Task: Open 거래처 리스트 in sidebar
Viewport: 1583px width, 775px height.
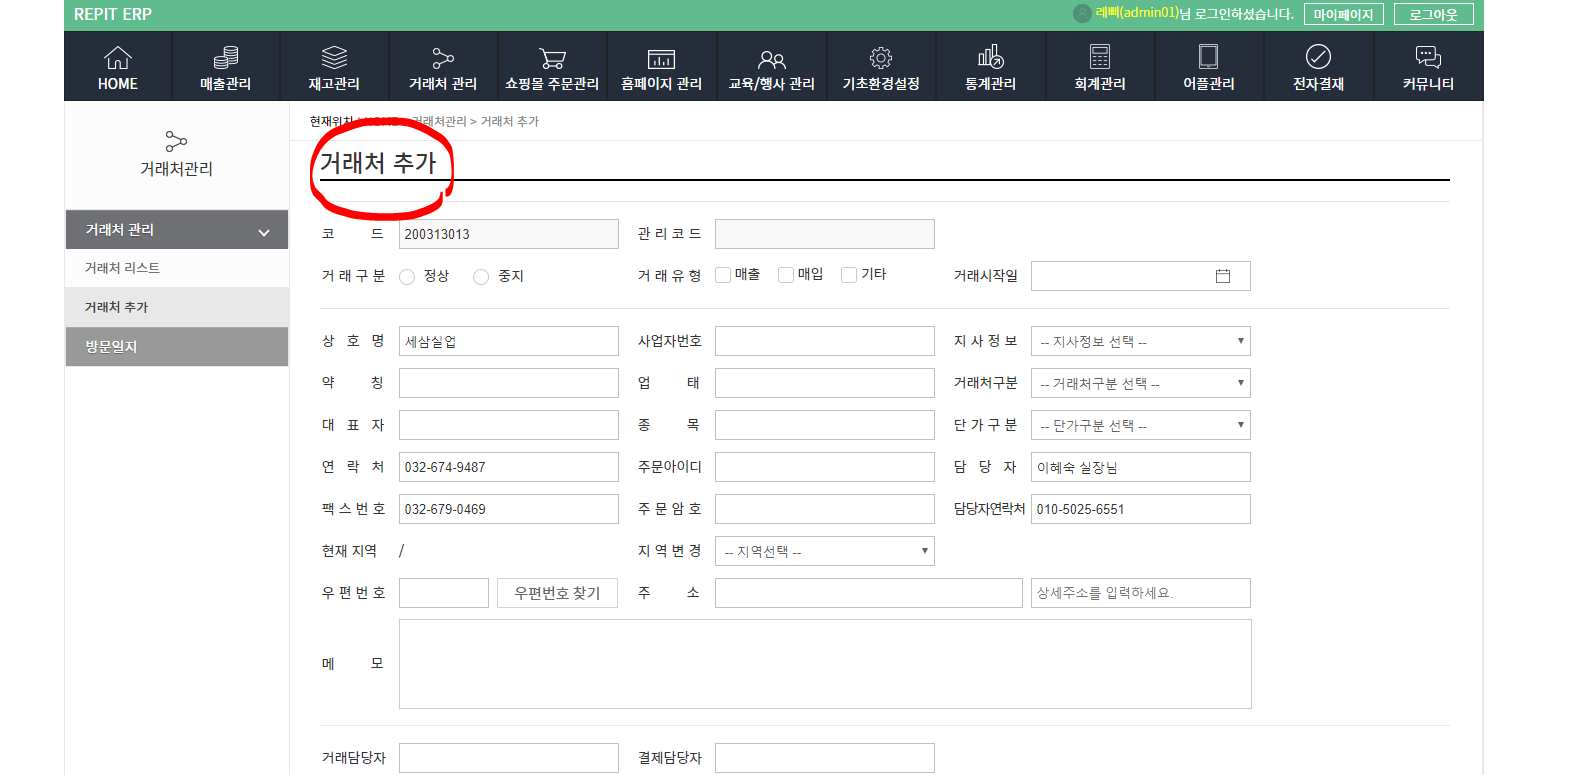Action: [177, 268]
